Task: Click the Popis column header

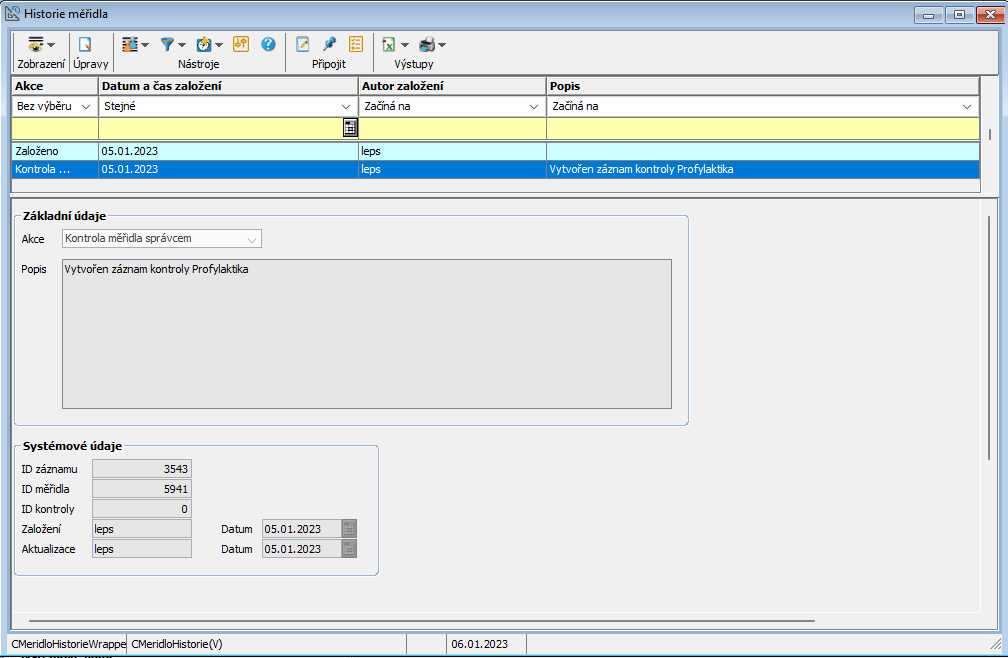Action: pos(762,86)
